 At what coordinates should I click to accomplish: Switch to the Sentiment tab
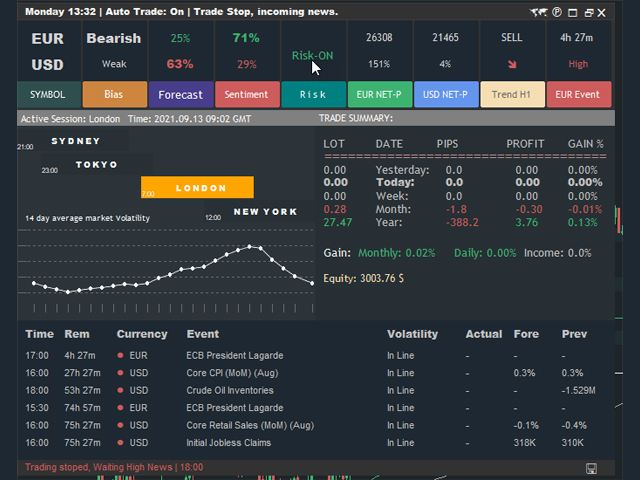point(246,95)
